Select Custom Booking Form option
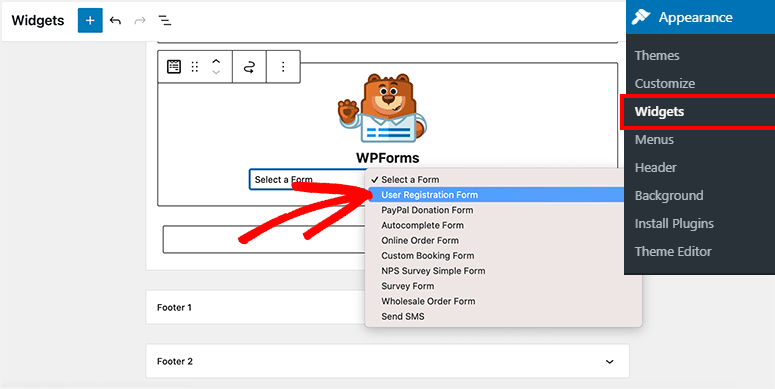 tap(503, 256)
